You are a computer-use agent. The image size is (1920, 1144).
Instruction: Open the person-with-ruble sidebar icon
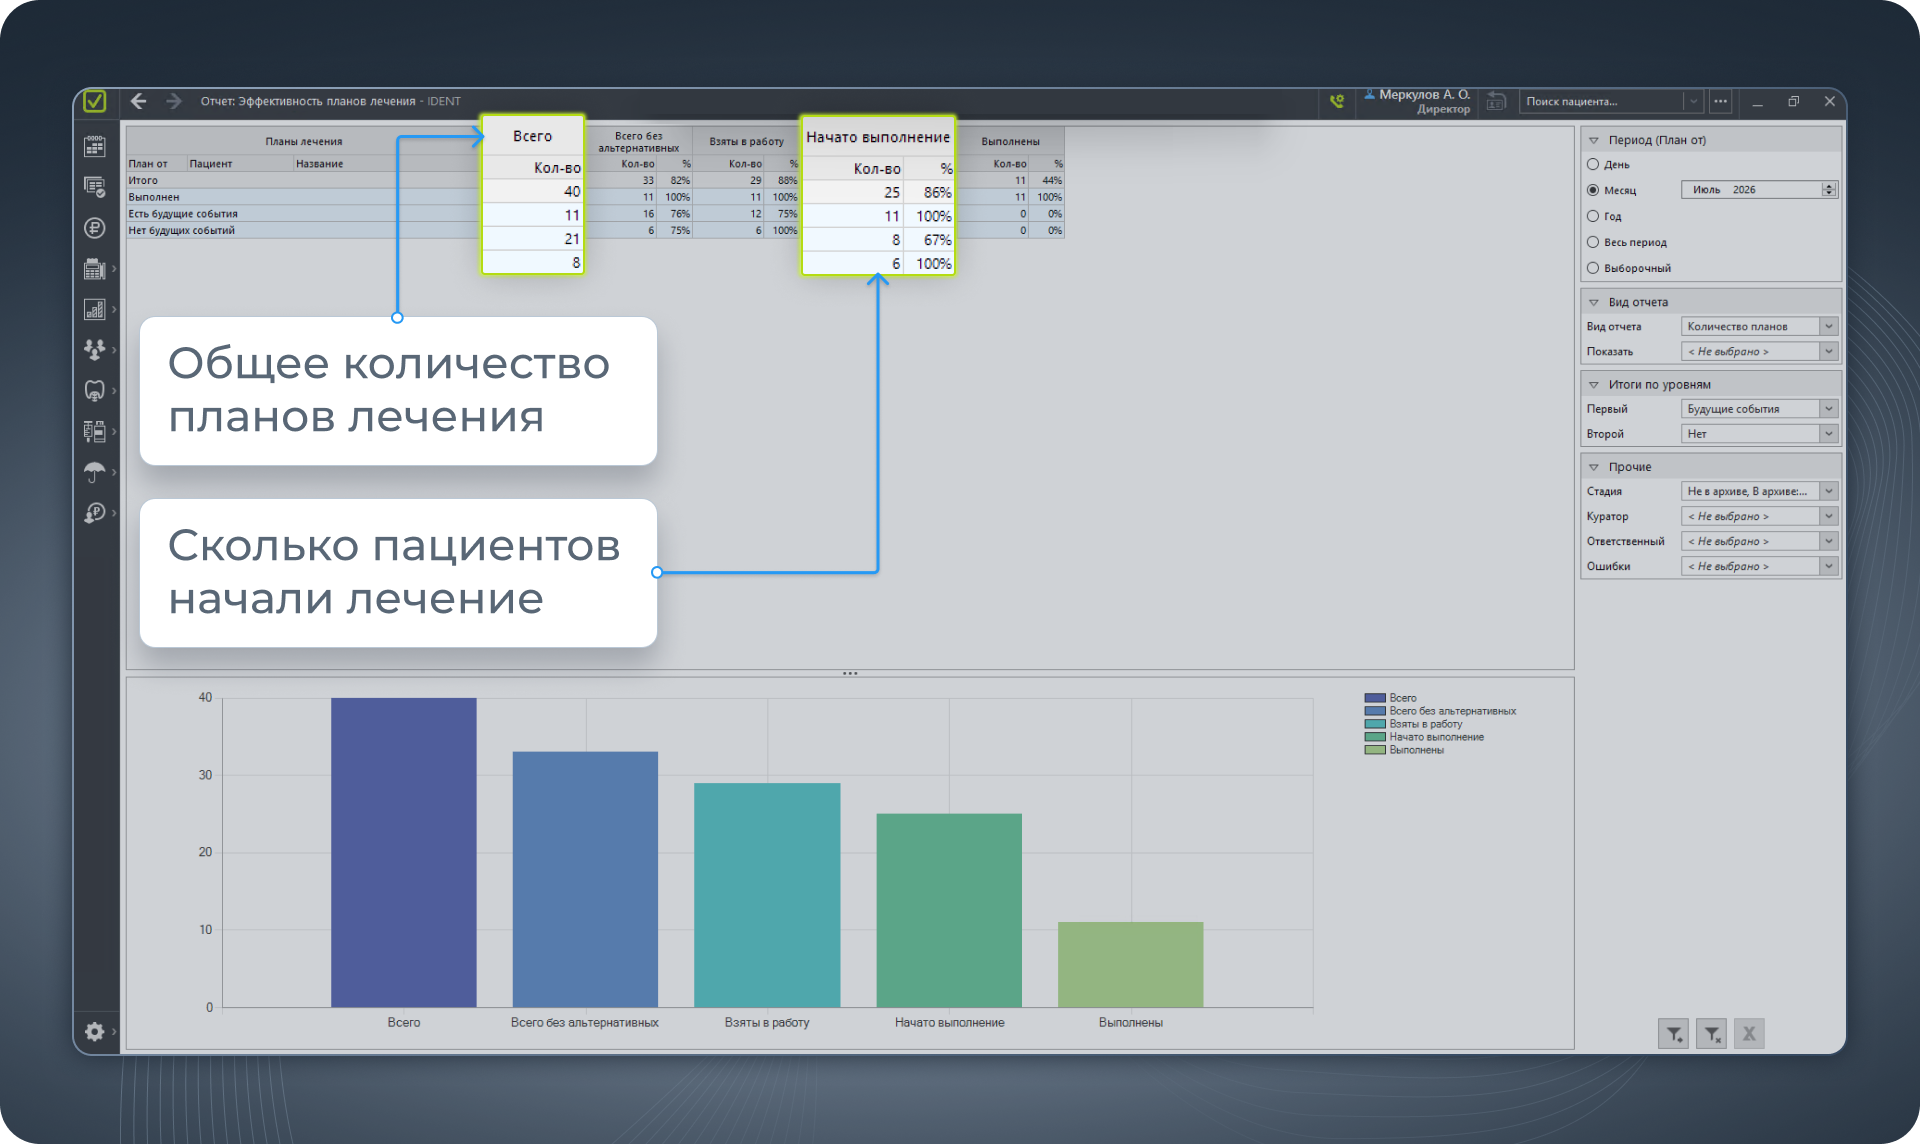[x=95, y=513]
